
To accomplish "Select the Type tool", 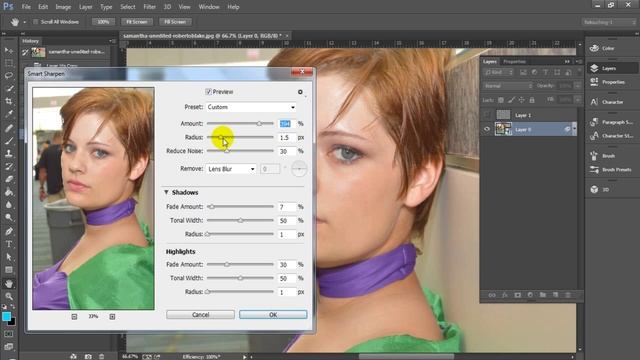I will (9, 244).
